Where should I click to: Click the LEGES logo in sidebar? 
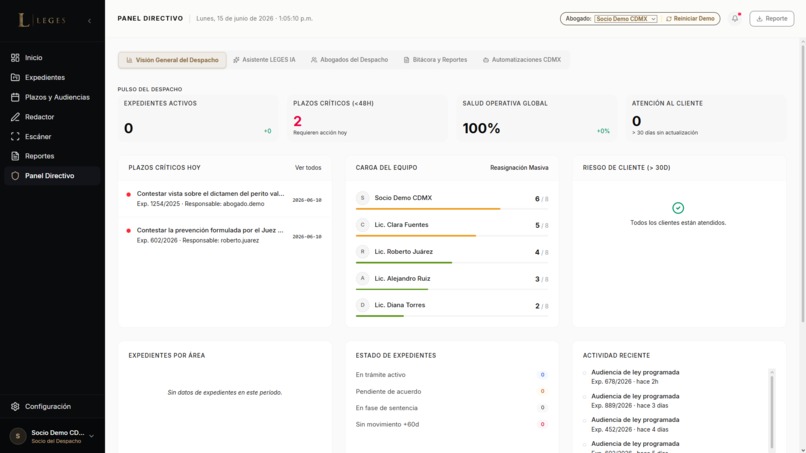click(x=42, y=20)
